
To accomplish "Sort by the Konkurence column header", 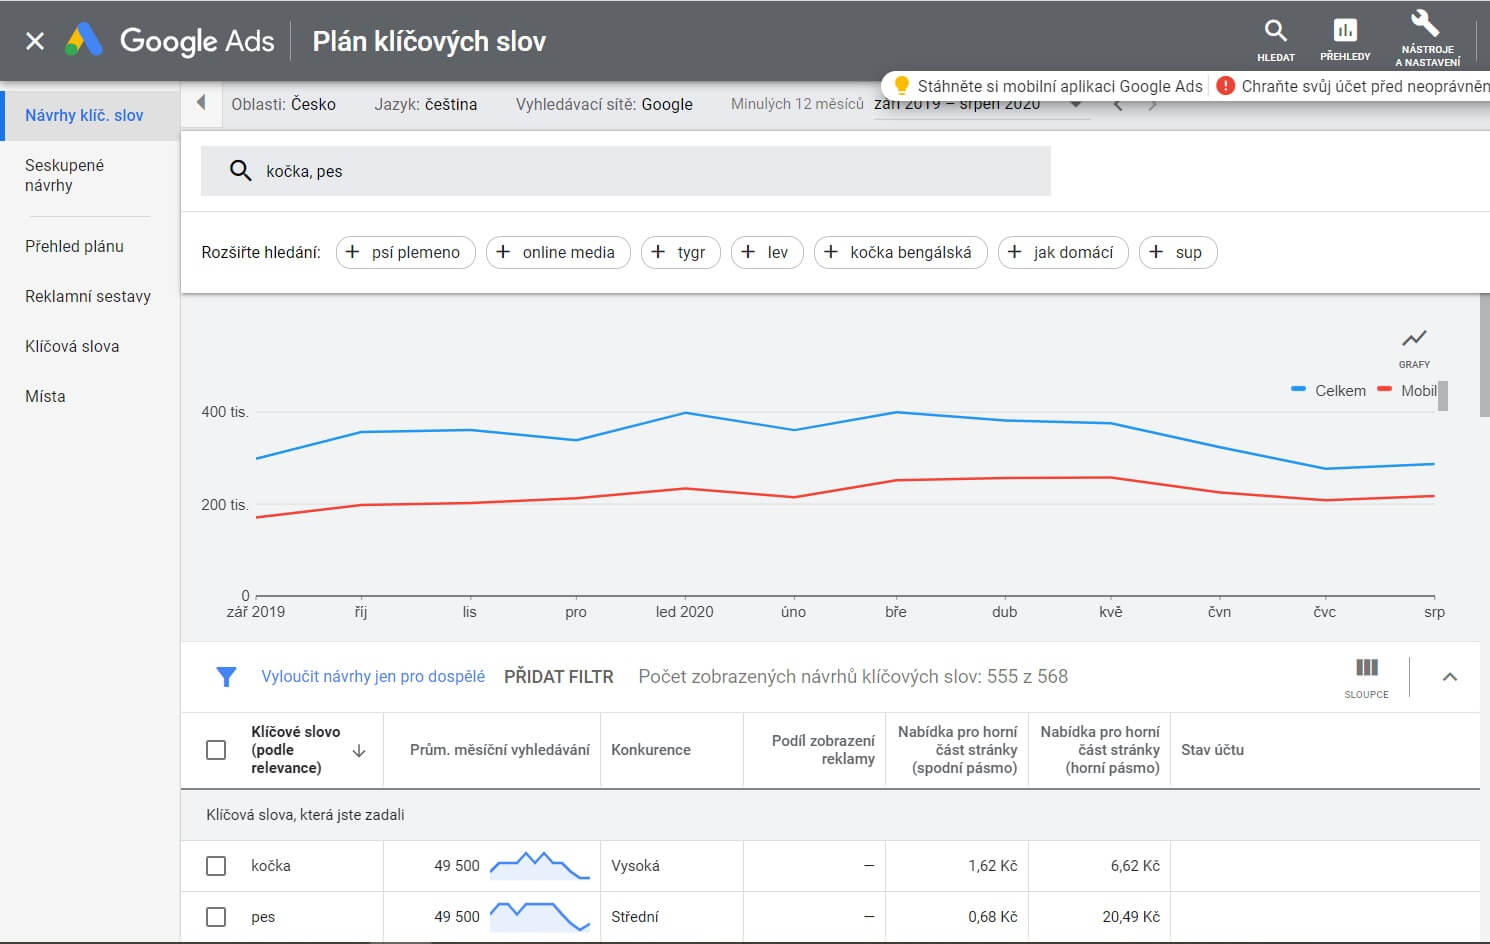I will [651, 750].
